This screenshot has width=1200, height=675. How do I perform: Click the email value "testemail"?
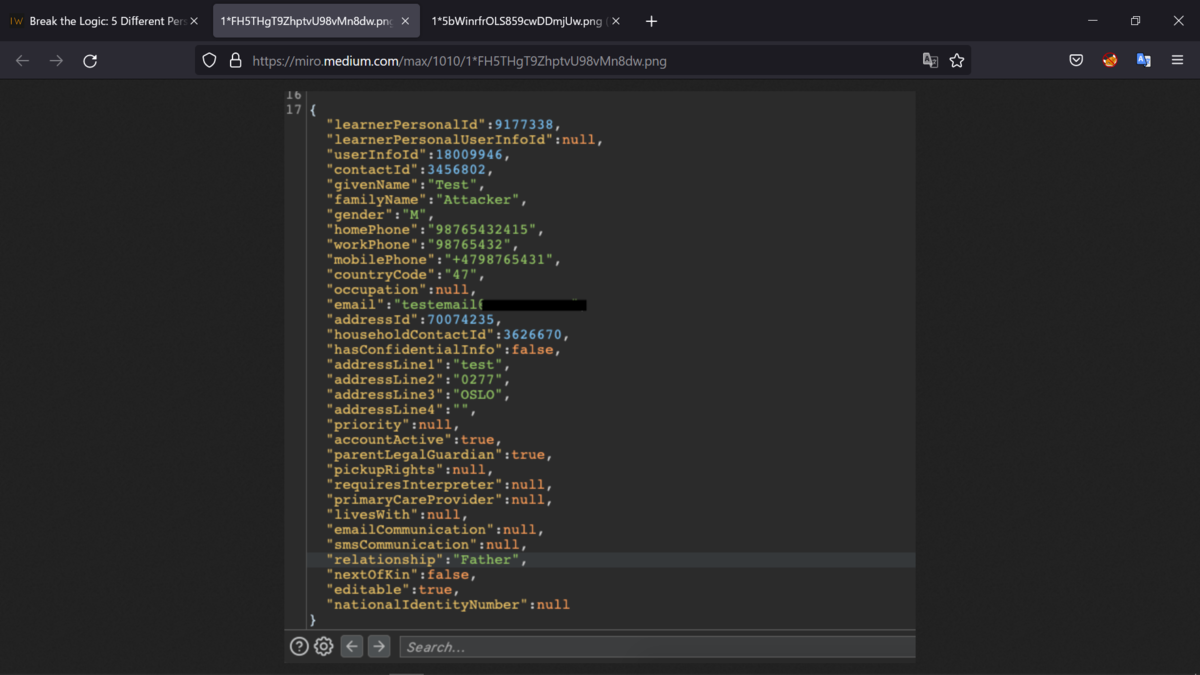point(438,304)
